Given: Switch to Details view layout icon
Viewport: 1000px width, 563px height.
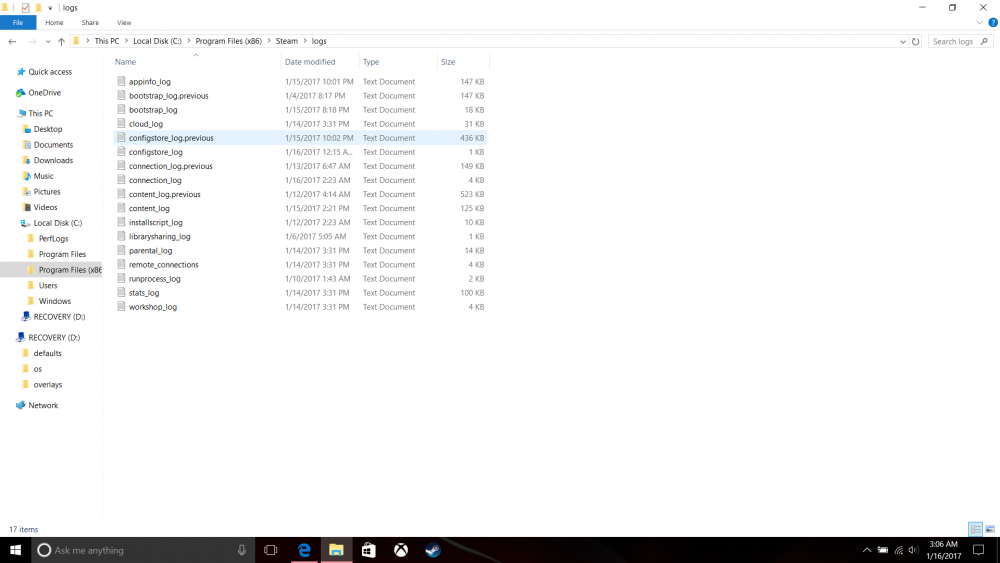Looking at the screenshot, I should [x=975, y=529].
